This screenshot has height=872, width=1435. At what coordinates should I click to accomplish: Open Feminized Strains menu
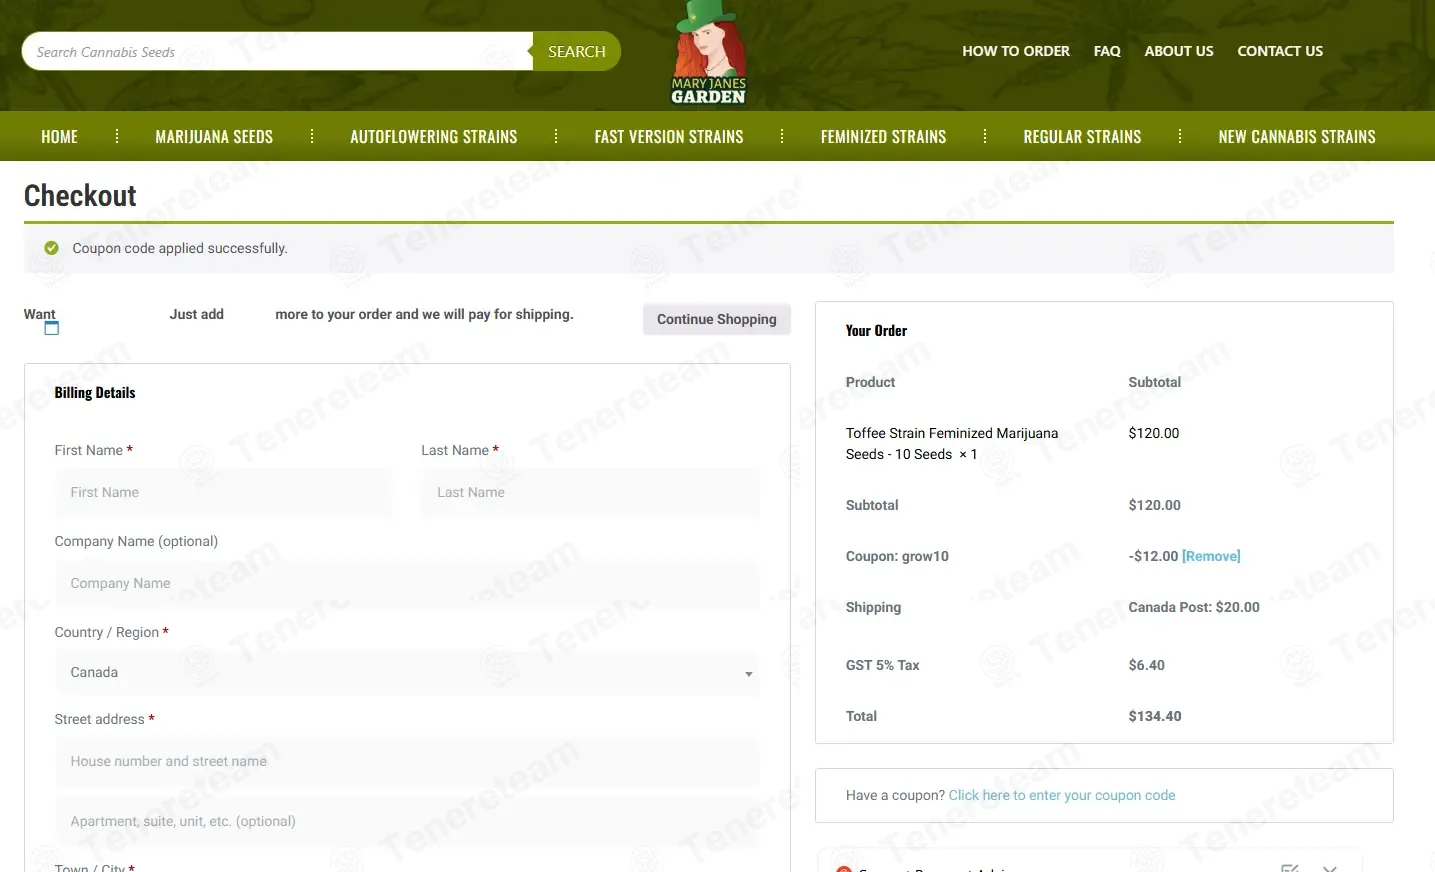click(x=883, y=136)
